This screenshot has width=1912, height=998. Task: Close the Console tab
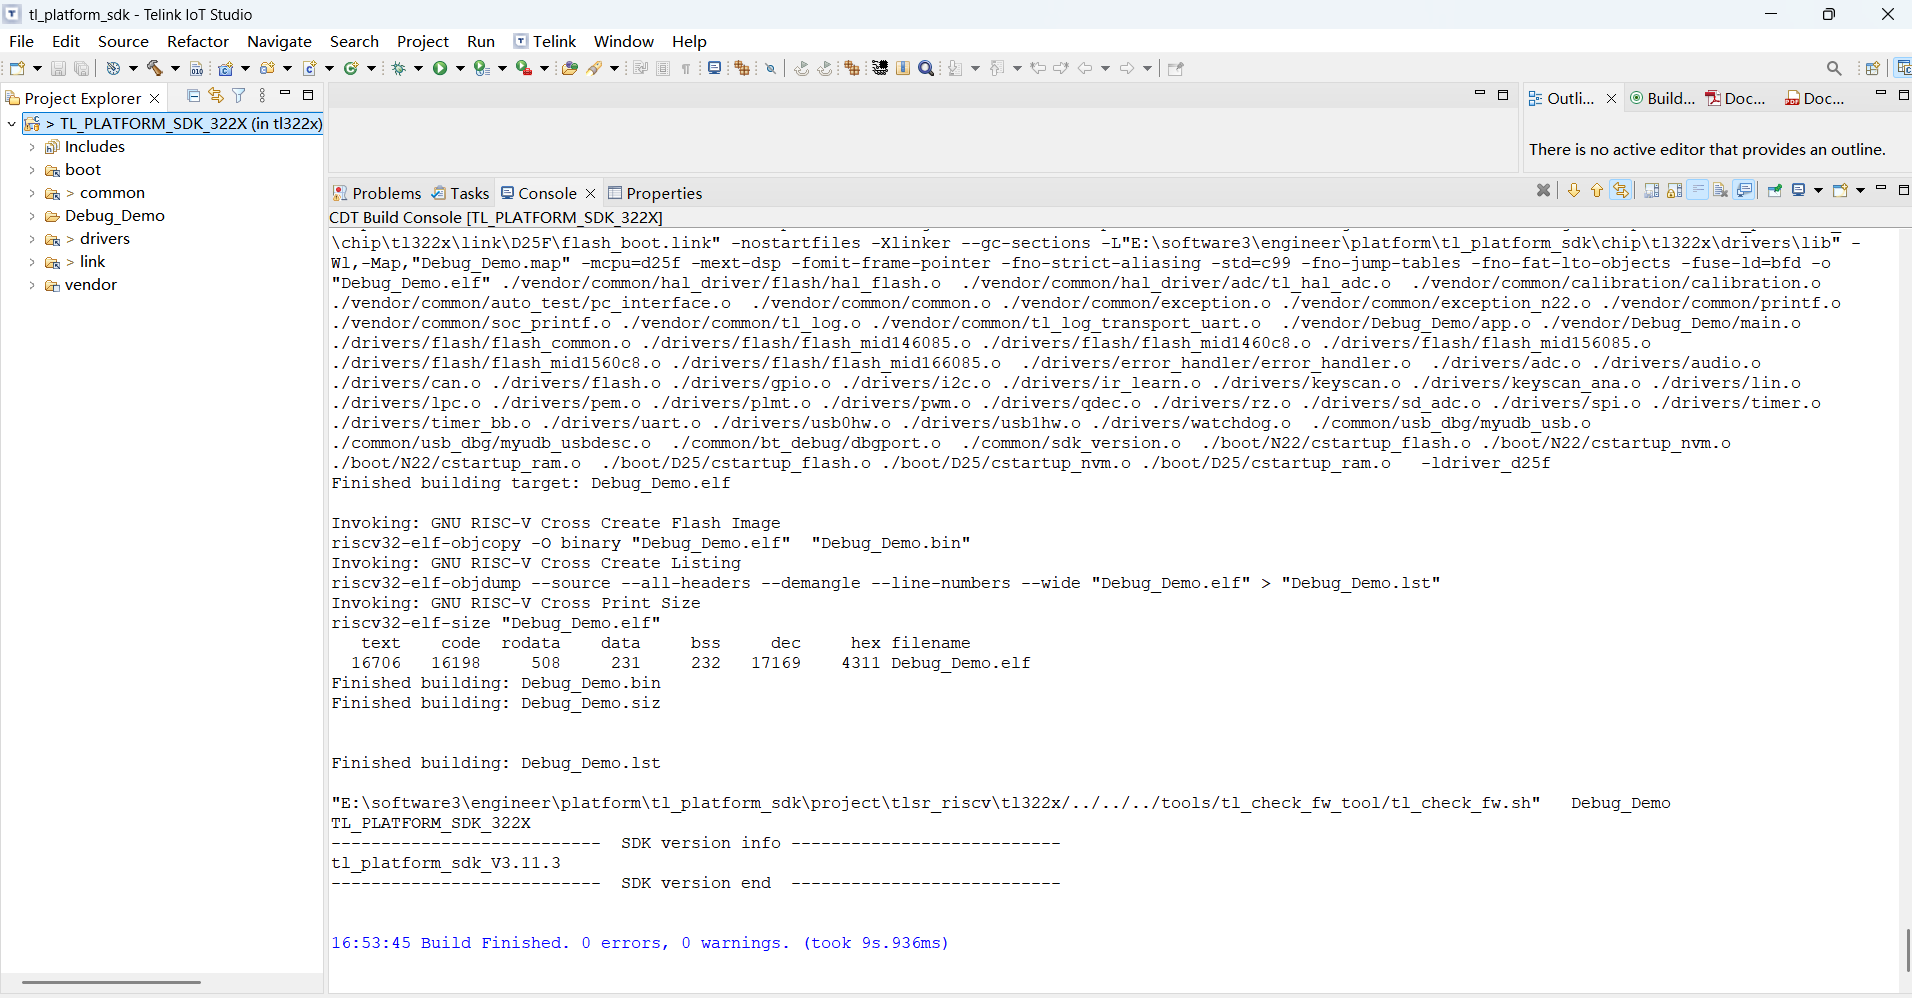pyautogui.click(x=591, y=193)
